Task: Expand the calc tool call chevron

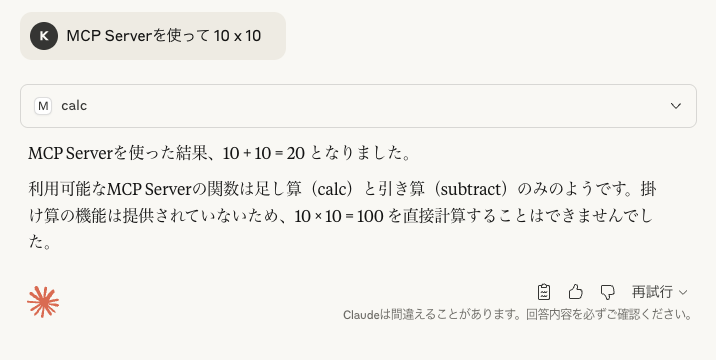Action: (676, 106)
